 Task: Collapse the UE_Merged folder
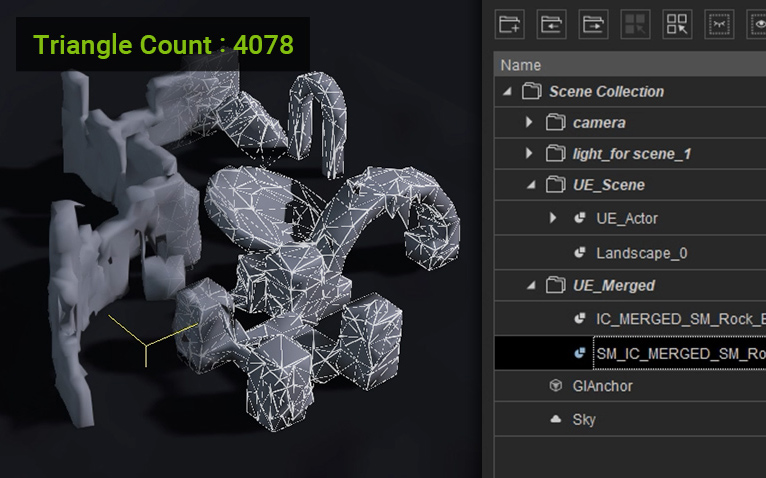[x=529, y=286]
